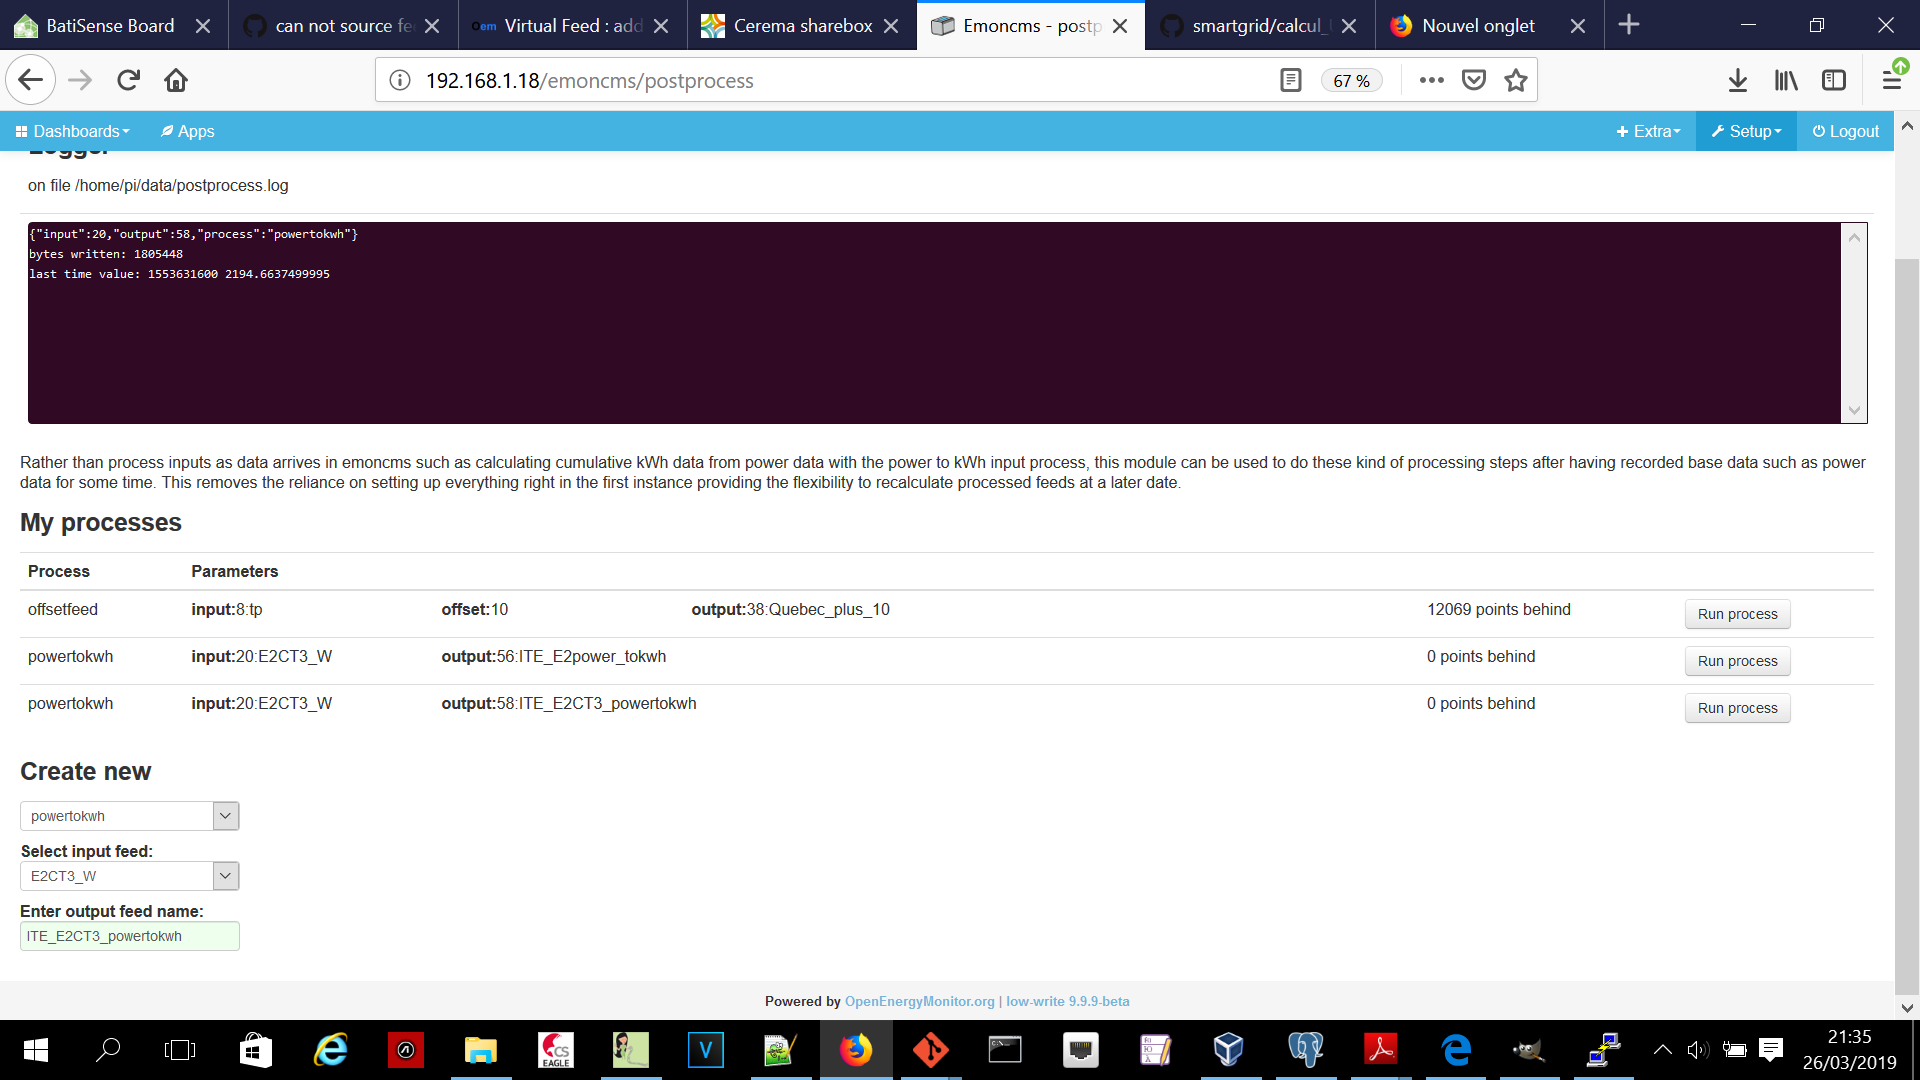
Task: Run process for the offsetfeed row
Action: (1736, 614)
